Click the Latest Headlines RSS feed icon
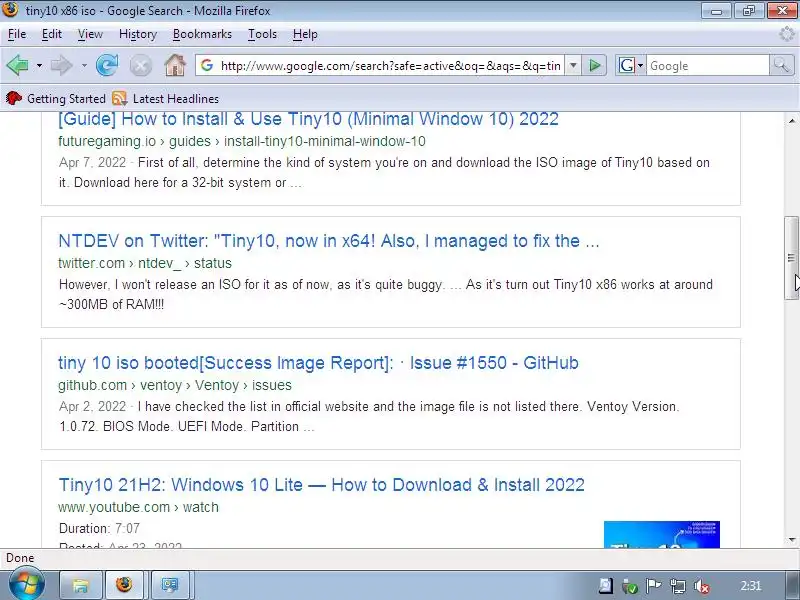Viewport: 800px width, 600px height. (119, 98)
